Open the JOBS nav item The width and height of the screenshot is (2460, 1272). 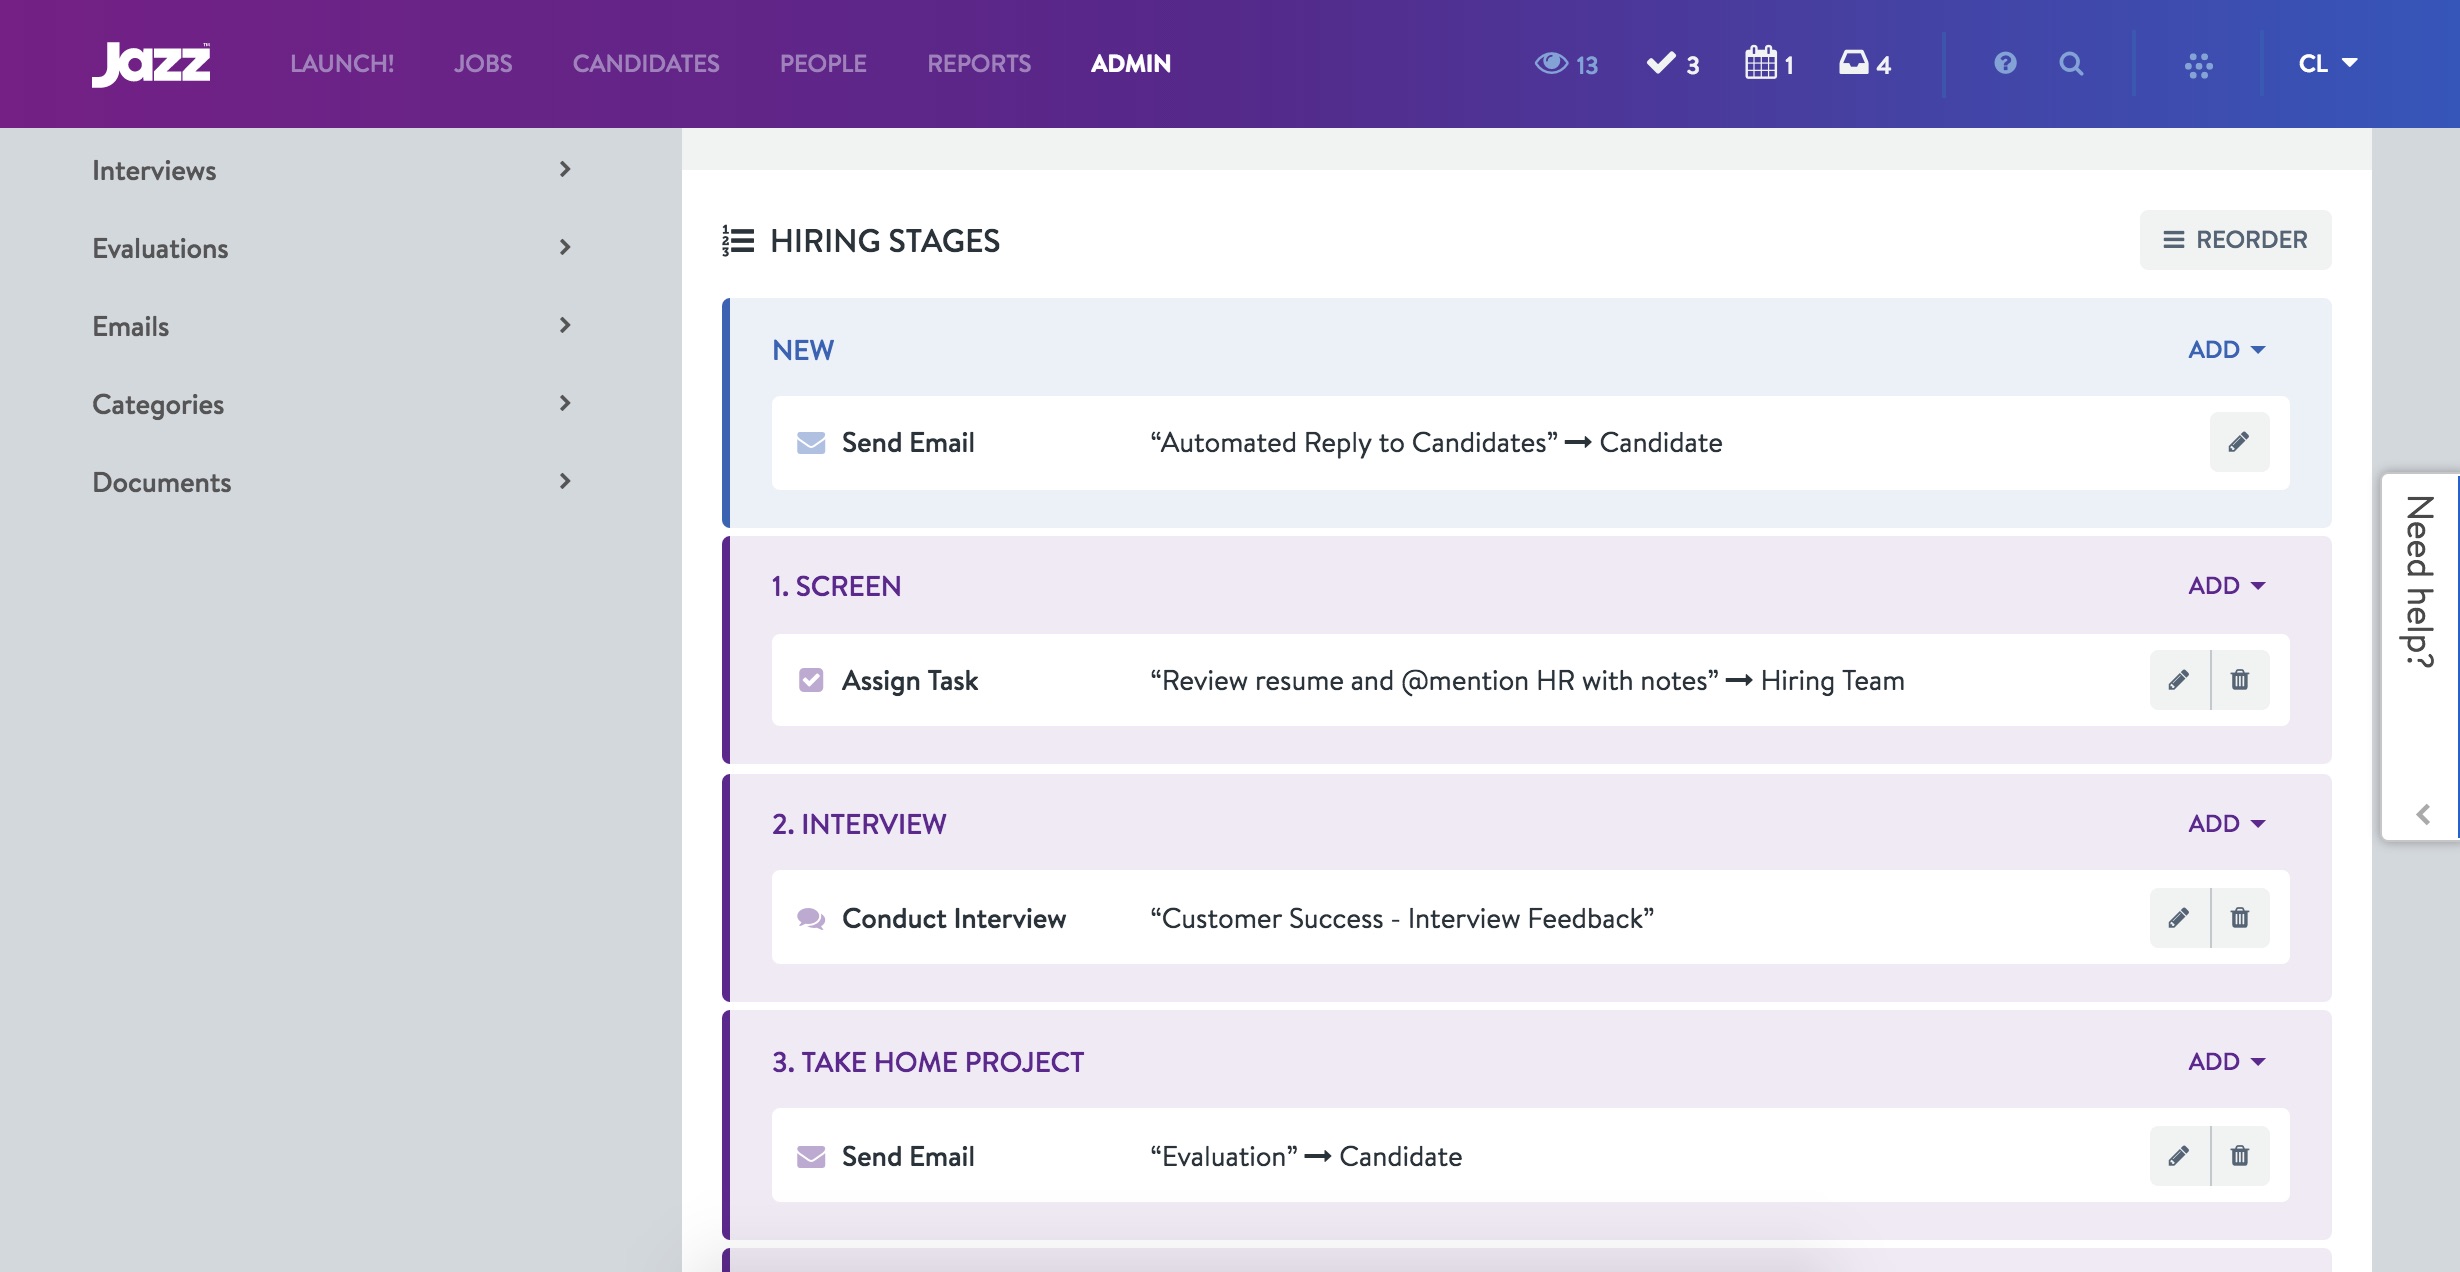coord(483,64)
